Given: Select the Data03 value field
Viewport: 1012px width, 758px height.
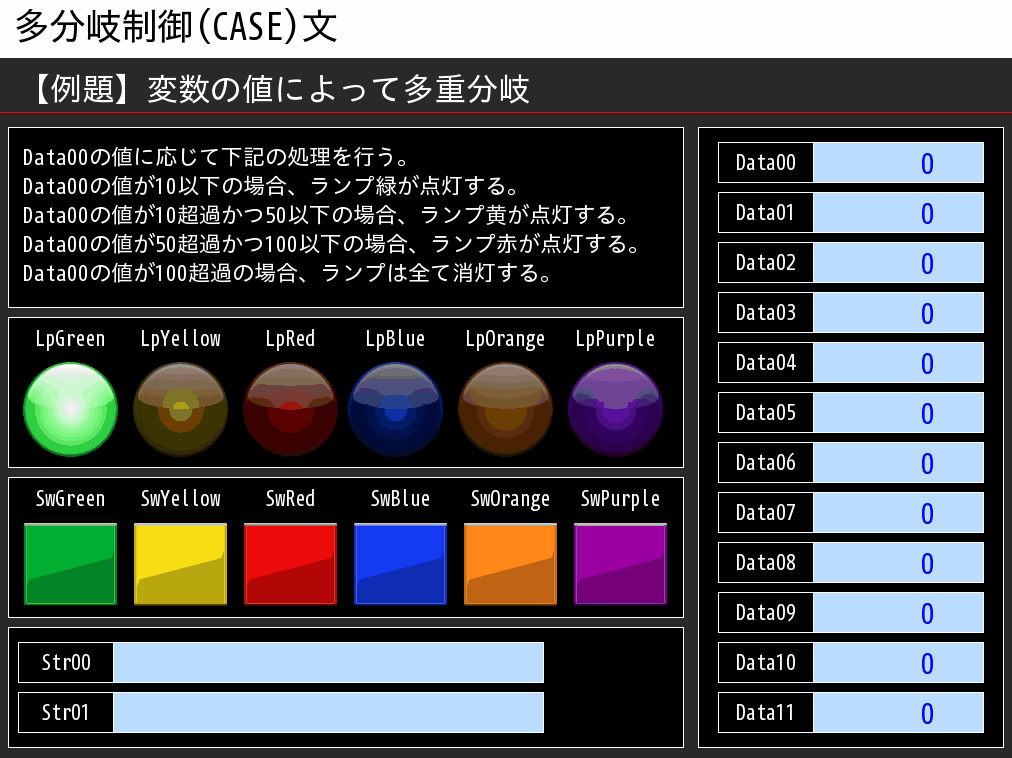Looking at the screenshot, I should [x=898, y=312].
